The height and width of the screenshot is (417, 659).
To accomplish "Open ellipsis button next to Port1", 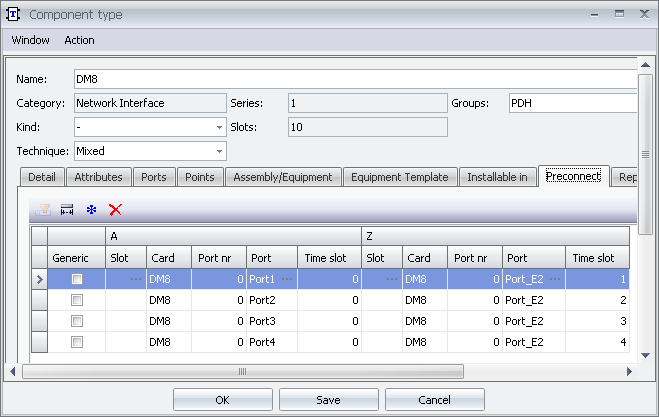I will point(287,279).
